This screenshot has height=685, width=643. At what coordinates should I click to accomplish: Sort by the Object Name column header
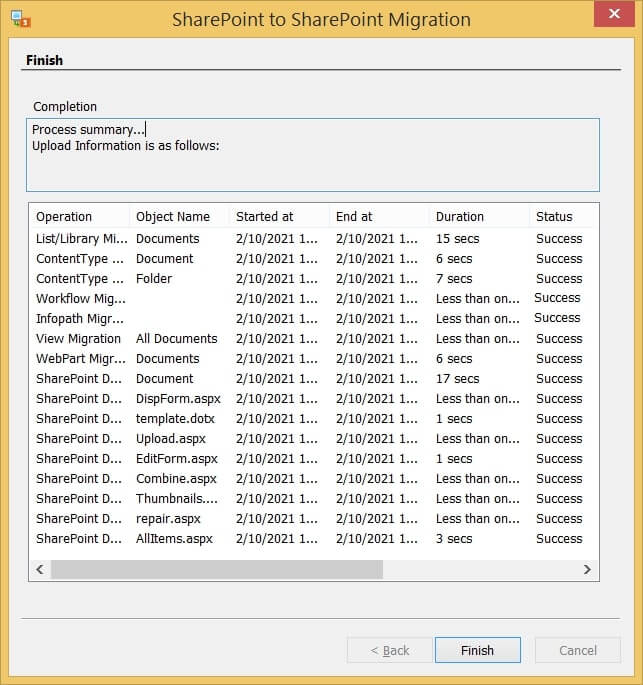point(179,217)
